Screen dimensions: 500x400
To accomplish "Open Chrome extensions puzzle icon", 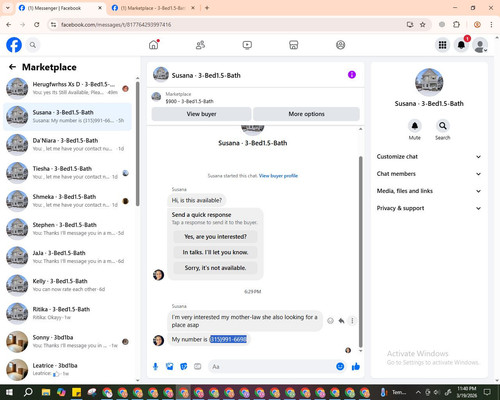I will pos(456,25).
